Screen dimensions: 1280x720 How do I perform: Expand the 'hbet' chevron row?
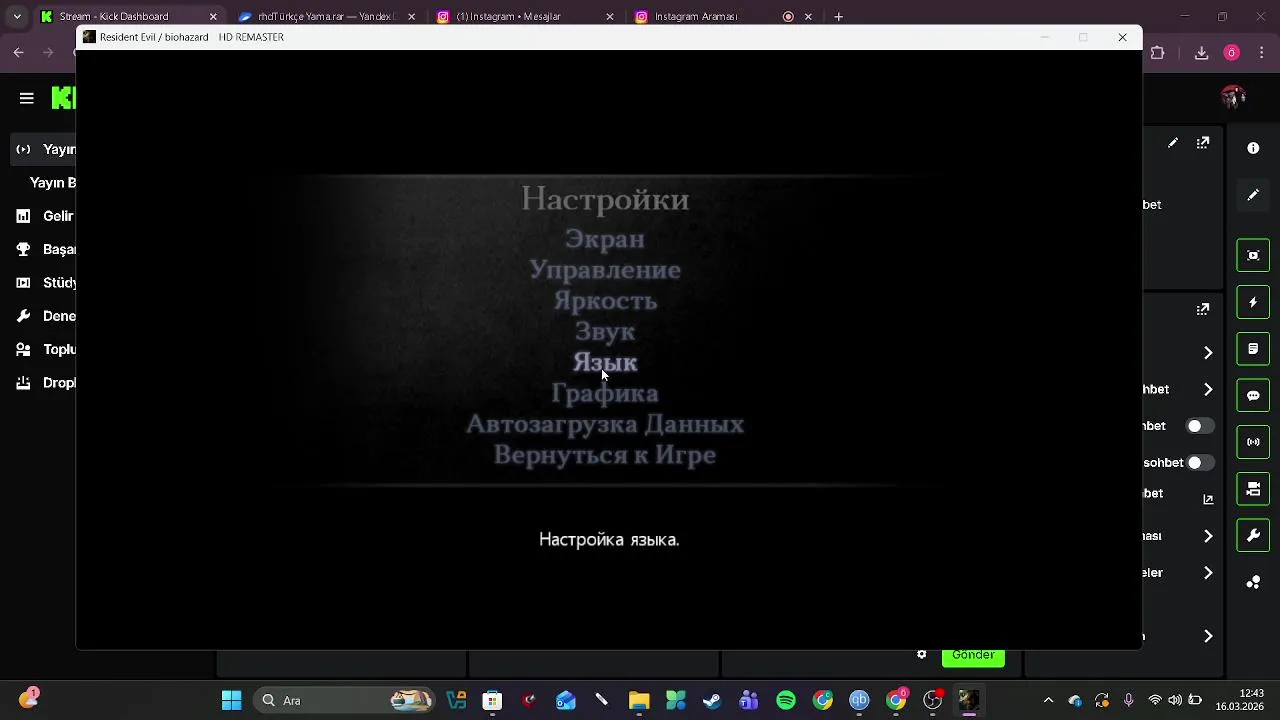coord(1208,389)
